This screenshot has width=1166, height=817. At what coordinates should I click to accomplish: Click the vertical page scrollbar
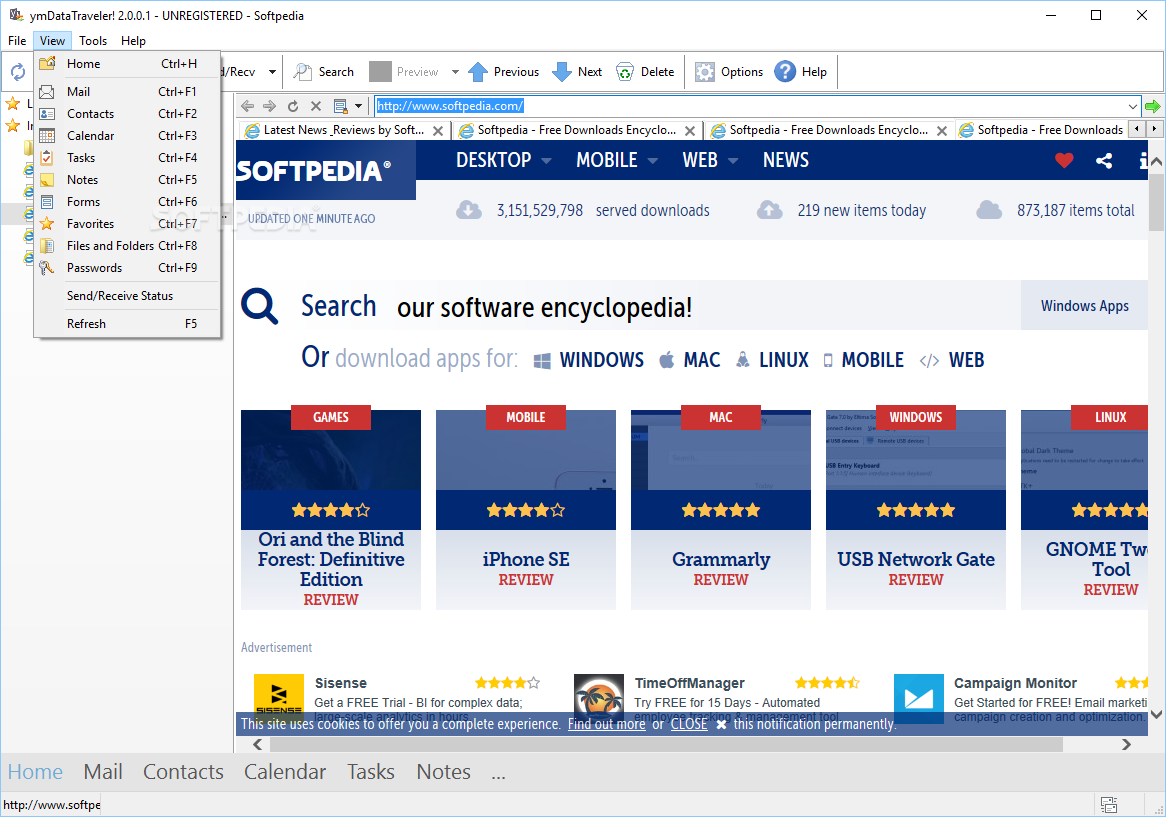(1156, 202)
